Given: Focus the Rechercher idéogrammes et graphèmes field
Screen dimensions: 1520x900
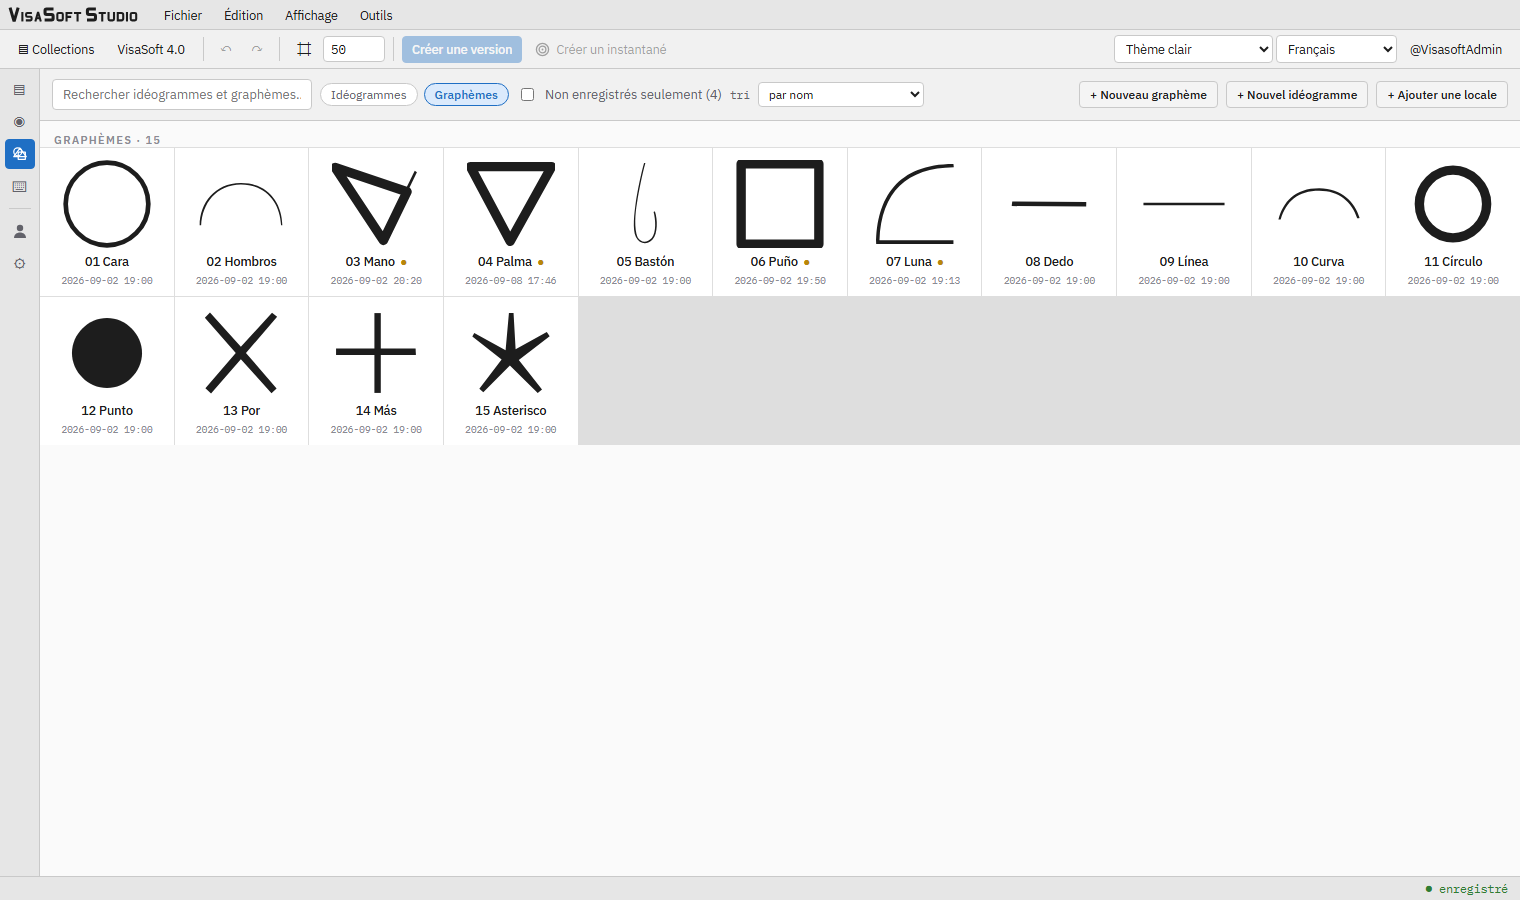Looking at the screenshot, I should pyautogui.click(x=182, y=95).
